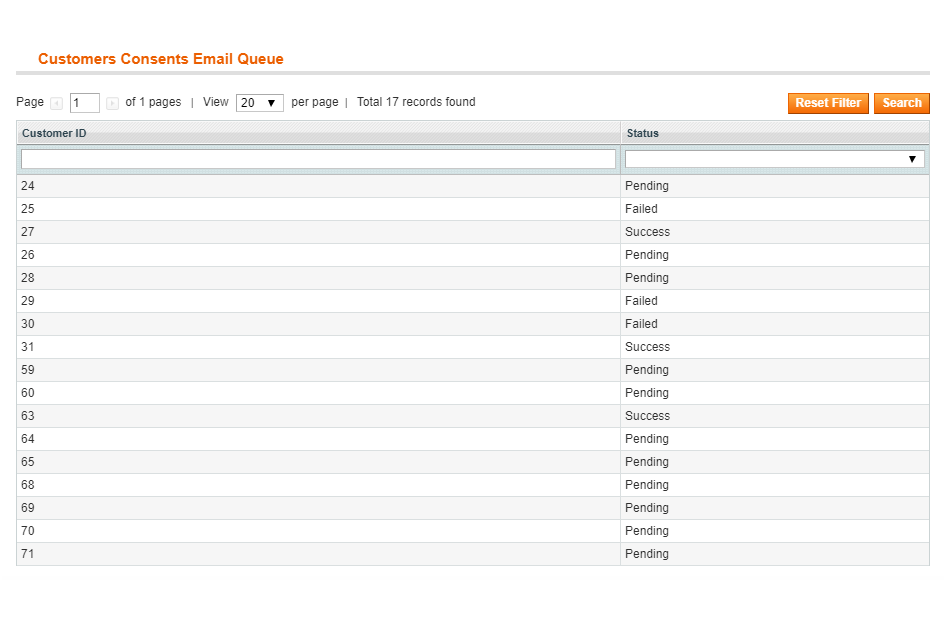Image resolution: width=947 pixels, height=636 pixels.
Task: Click the next page arrow icon
Action: pos(112,103)
